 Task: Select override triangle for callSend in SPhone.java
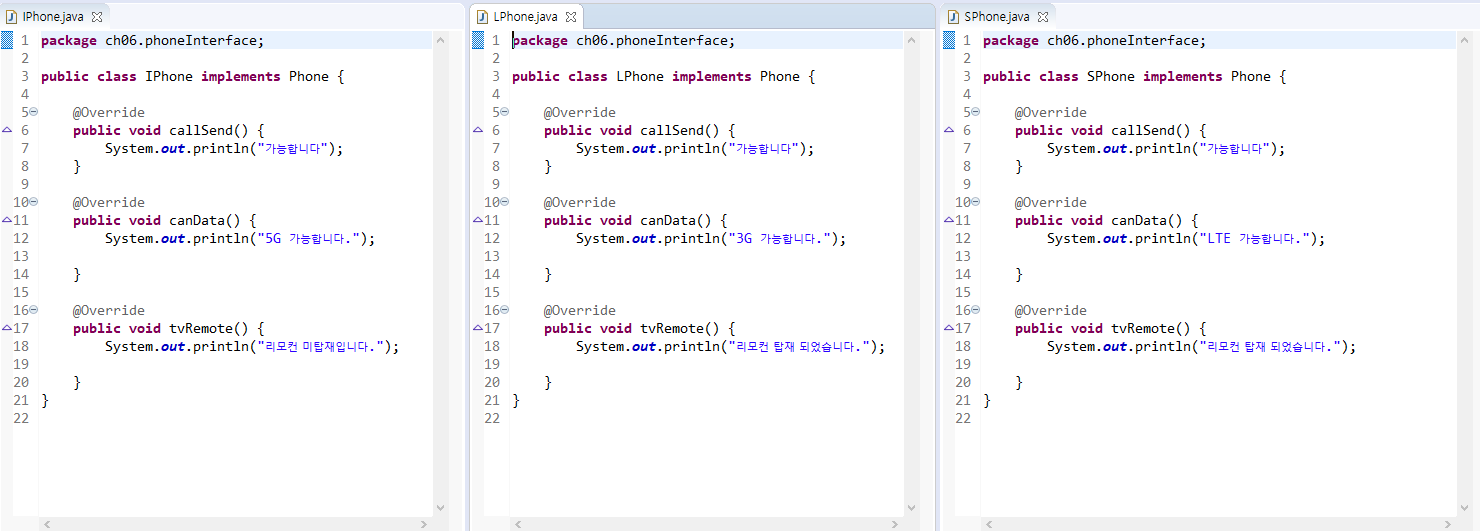click(949, 130)
